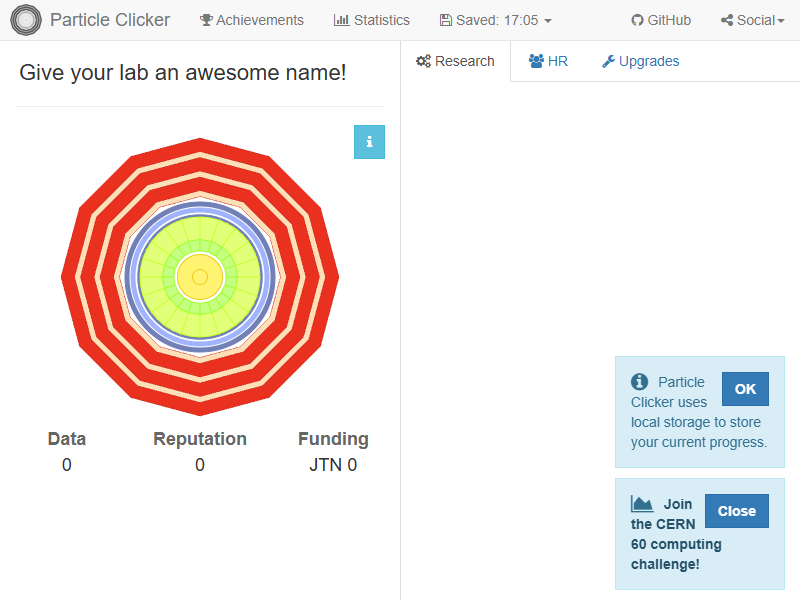Open the Social dropdown caret
The image size is (800, 600).
781,21
